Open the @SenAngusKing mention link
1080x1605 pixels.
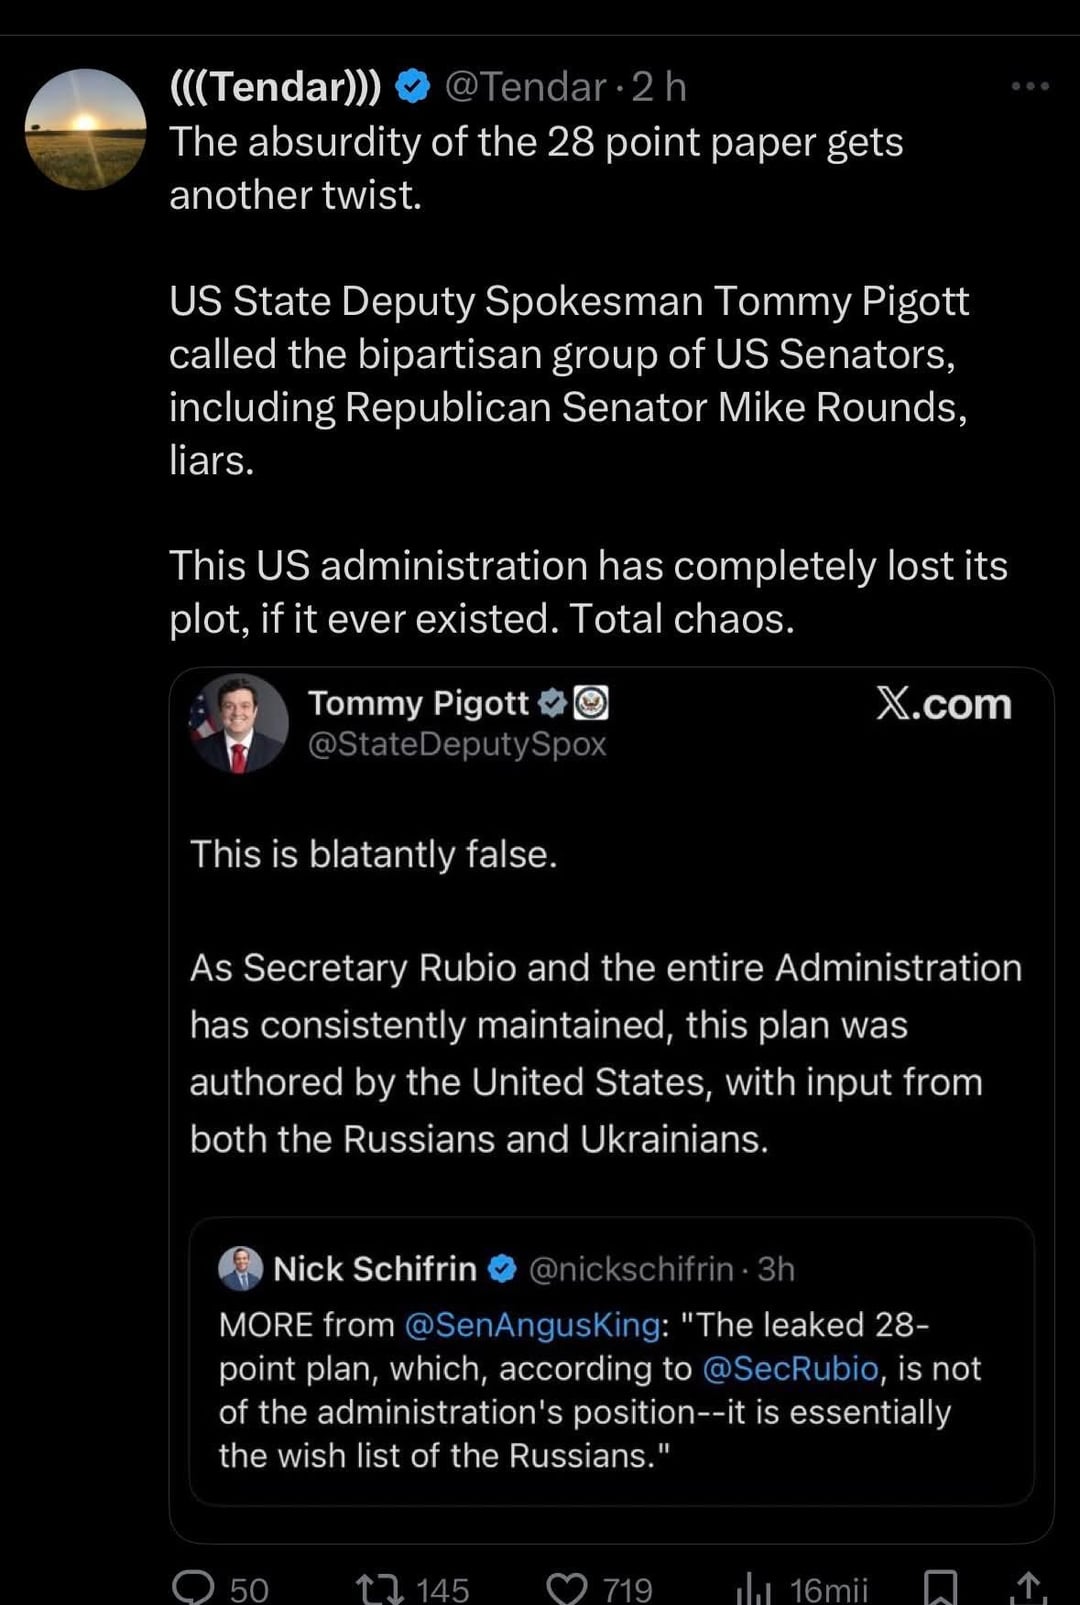pyautogui.click(x=532, y=1325)
